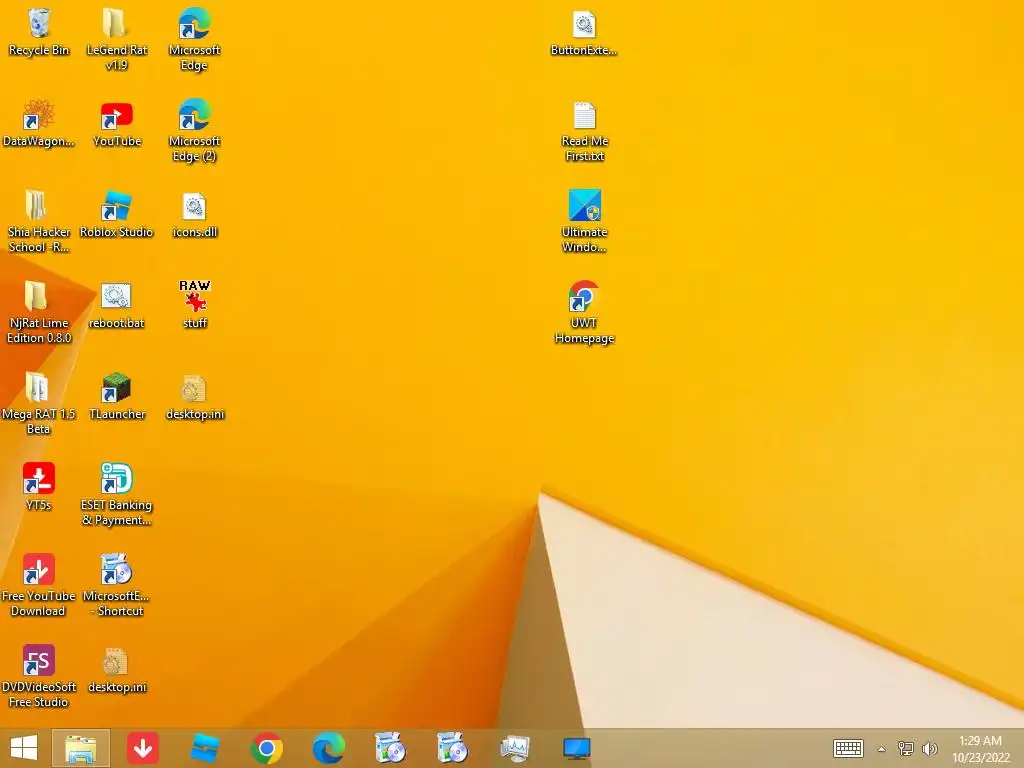Select the Microsoft Edge desktop shortcut

click(194, 39)
